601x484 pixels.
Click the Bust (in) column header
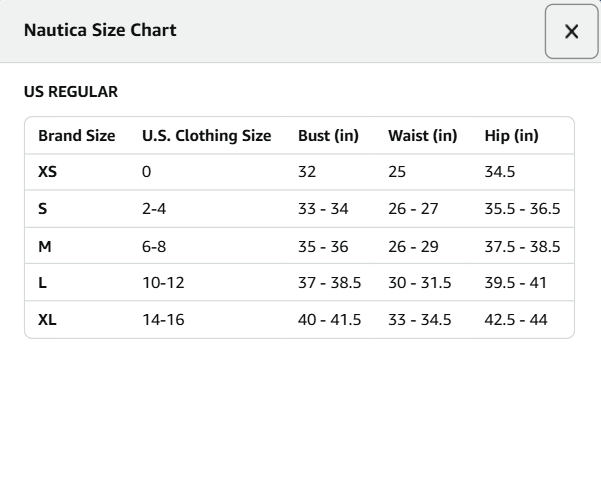click(x=328, y=136)
